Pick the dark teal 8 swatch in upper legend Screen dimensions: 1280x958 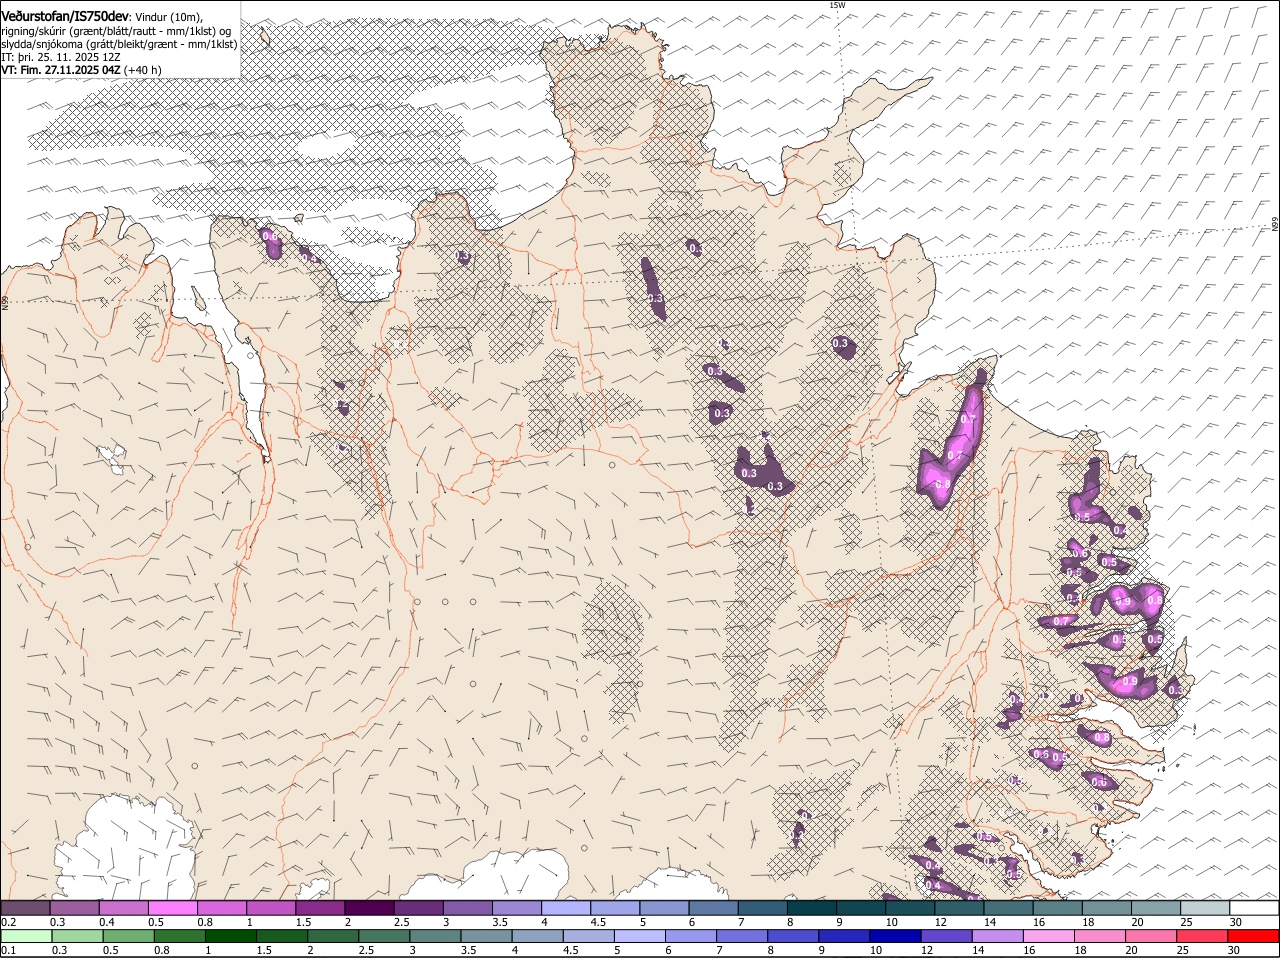[x=810, y=907]
